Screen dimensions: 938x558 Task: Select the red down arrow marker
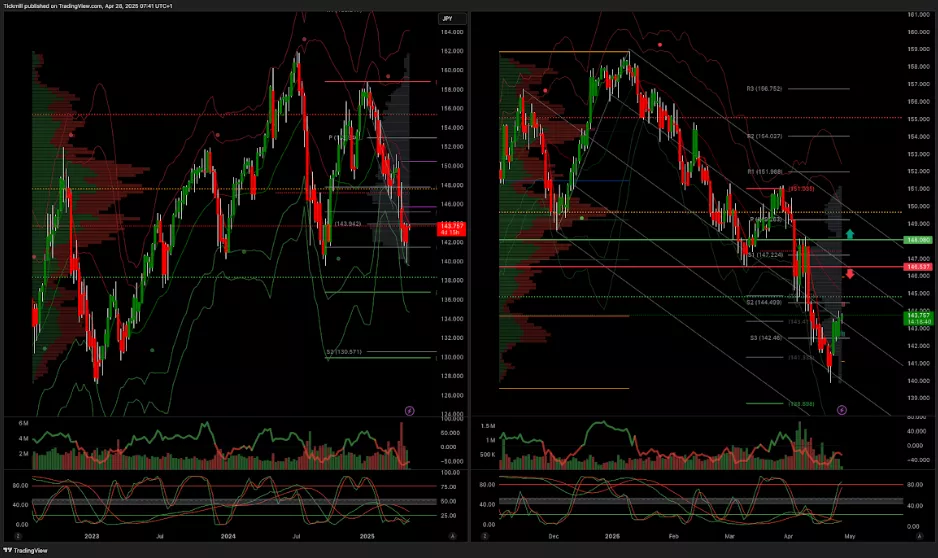[850, 274]
